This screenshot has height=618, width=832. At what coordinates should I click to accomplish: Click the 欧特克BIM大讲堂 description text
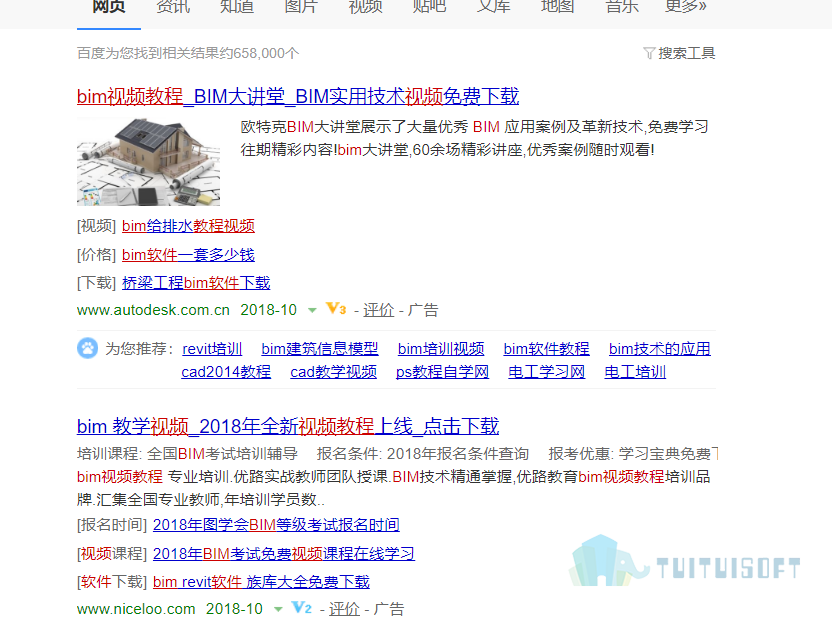point(474,138)
